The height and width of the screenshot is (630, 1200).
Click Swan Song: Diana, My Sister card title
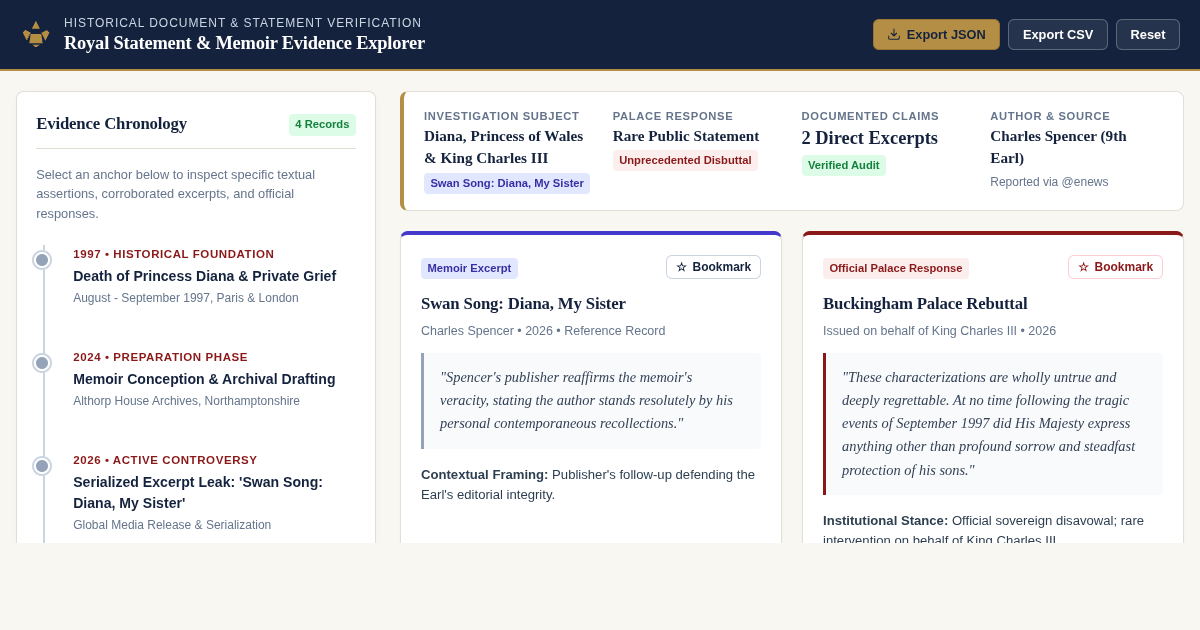pyautogui.click(x=523, y=304)
